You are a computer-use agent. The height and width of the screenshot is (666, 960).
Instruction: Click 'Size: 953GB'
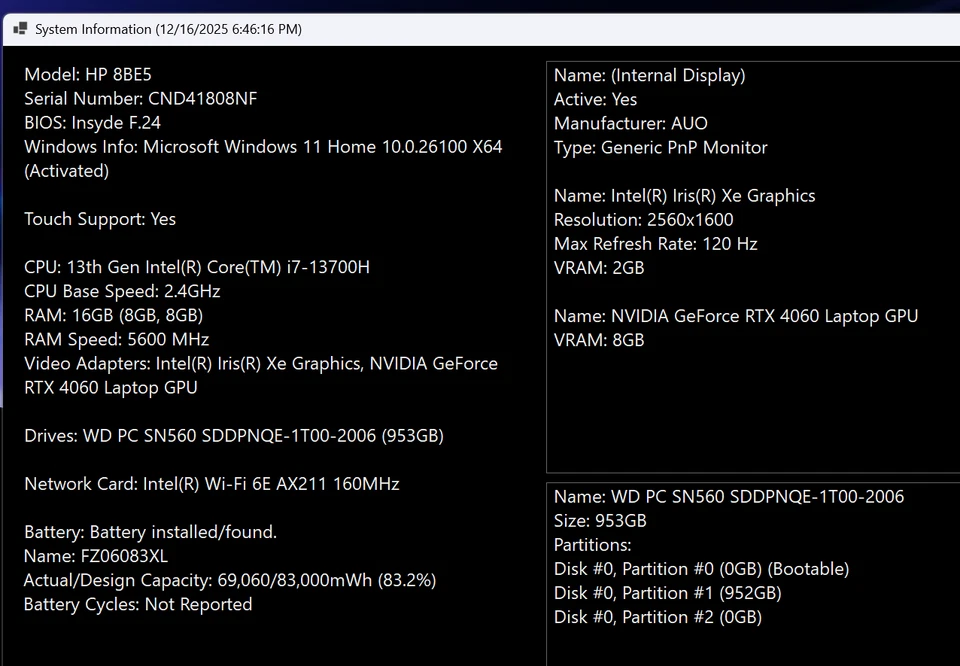pos(600,521)
